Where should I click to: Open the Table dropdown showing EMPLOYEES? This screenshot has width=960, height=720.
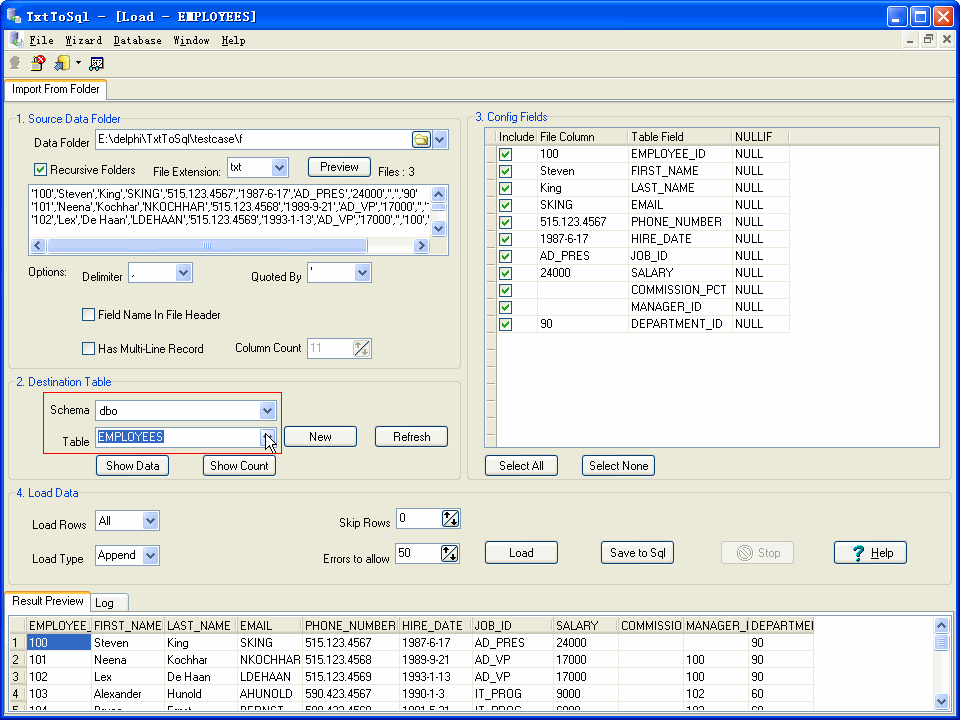click(267, 437)
